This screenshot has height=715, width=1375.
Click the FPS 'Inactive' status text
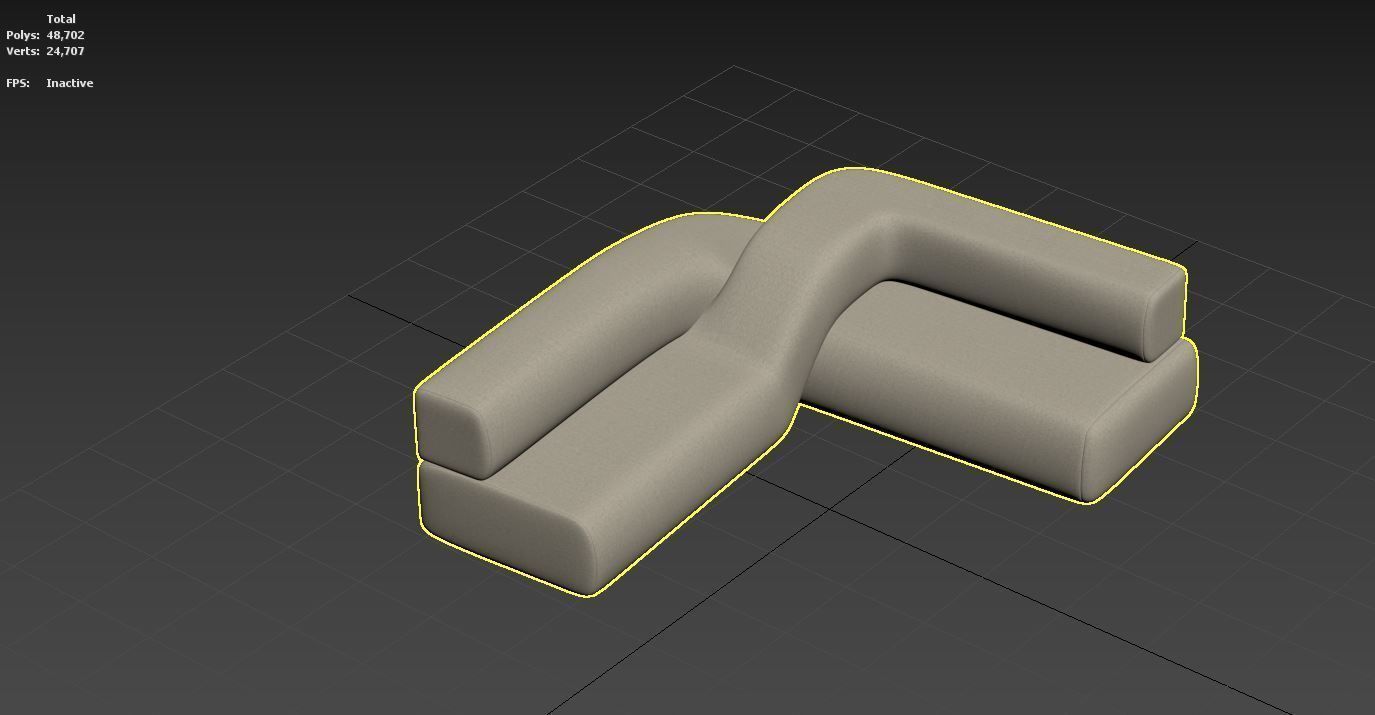(x=69, y=83)
